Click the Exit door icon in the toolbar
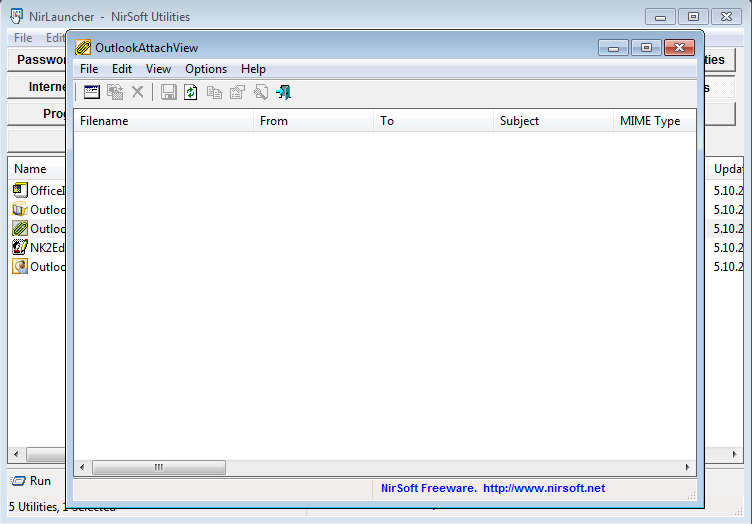Image resolution: width=752 pixels, height=524 pixels. [284, 92]
